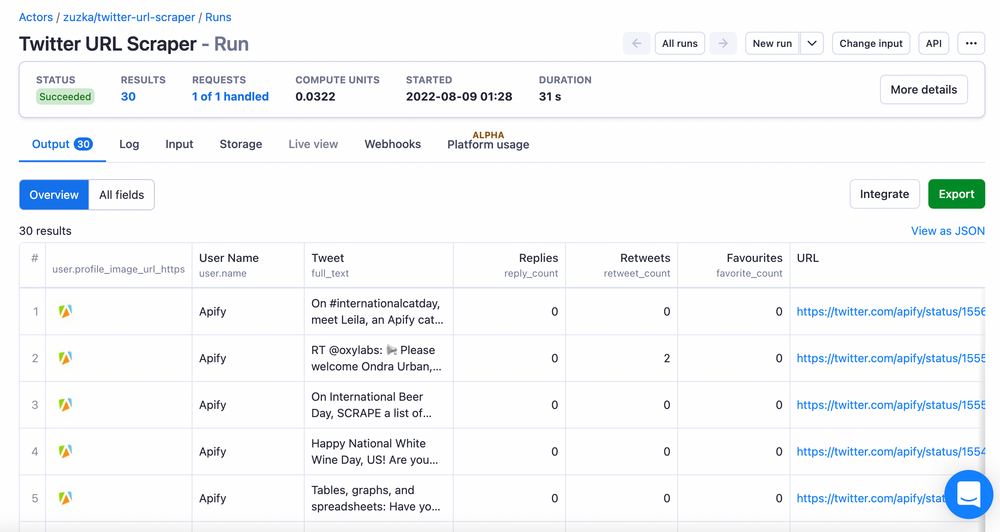Open the chat support bubble
Viewport: 1000px width, 532px height.
968,494
